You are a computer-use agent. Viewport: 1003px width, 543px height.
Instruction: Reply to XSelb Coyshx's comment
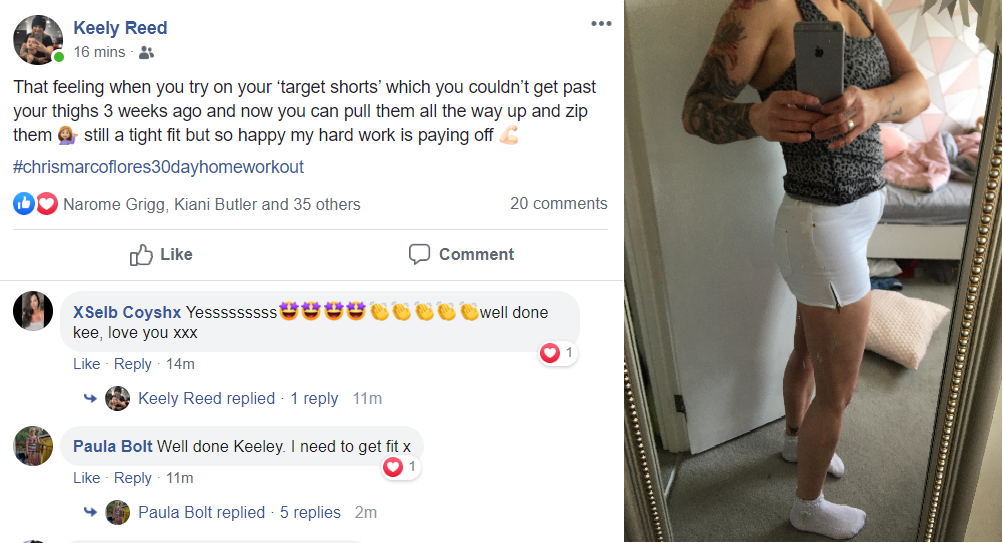click(x=132, y=364)
